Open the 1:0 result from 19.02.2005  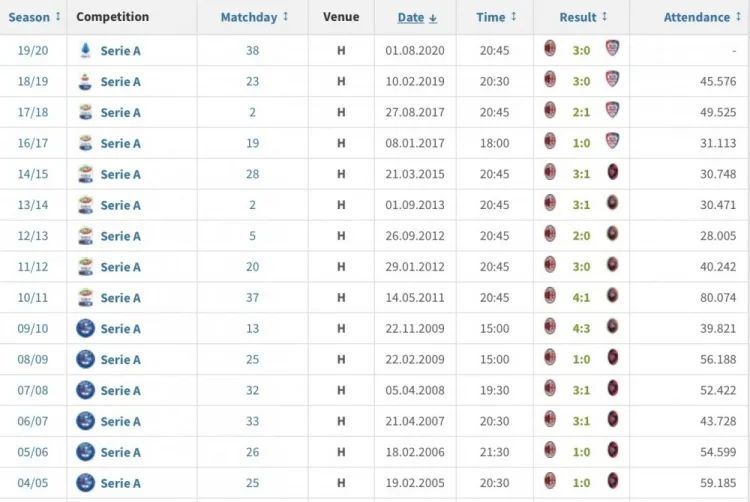tap(581, 483)
